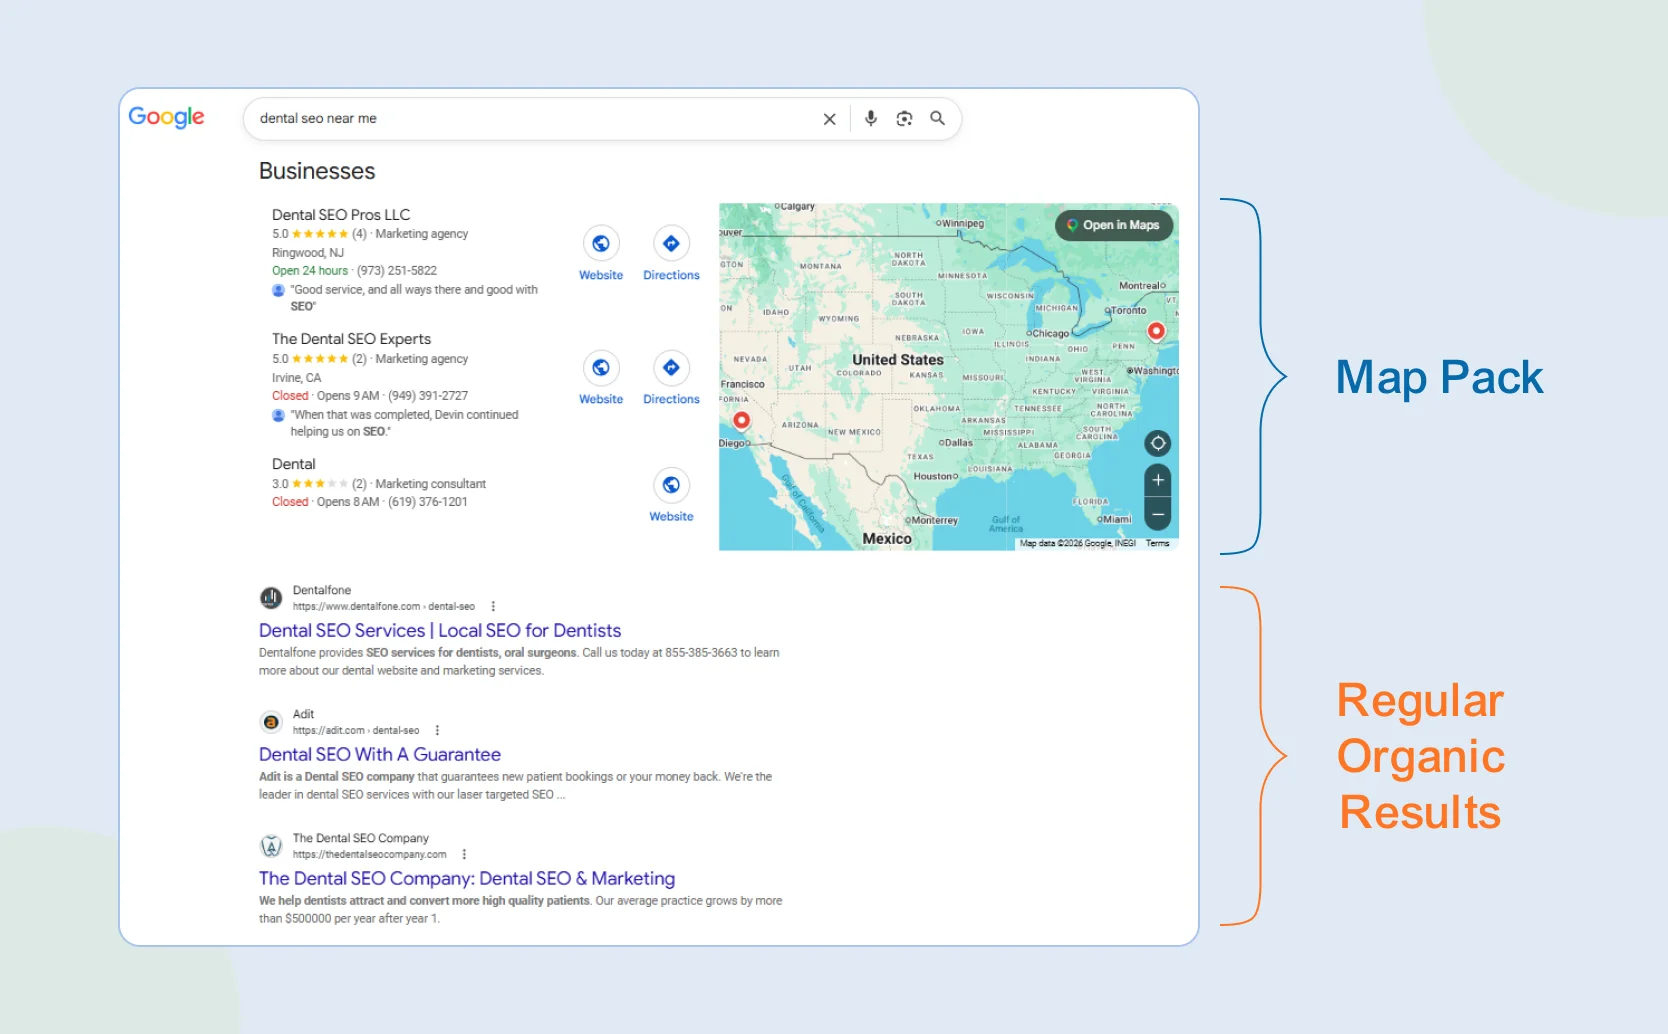The width and height of the screenshot is (1668, 1034).
Task: Click the phone number (949) 391-2727
Action: point(428,396)
